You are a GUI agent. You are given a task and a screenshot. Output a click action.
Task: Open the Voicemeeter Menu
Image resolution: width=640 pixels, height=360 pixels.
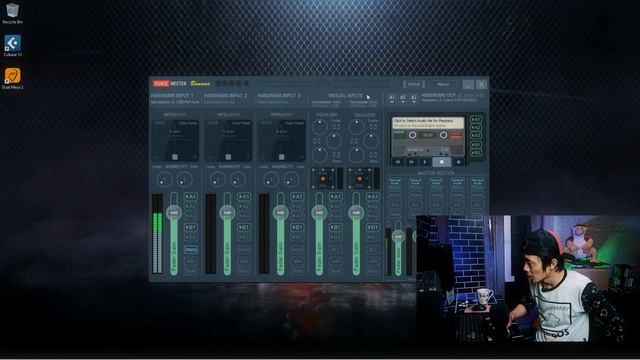pos(444,84)
